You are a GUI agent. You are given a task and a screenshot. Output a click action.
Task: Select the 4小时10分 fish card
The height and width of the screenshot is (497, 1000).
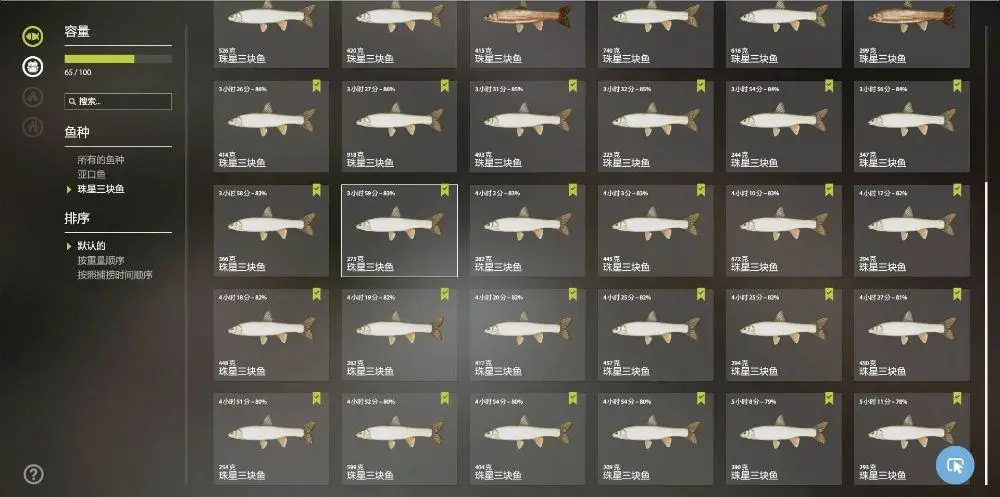(x=783, y=230)
